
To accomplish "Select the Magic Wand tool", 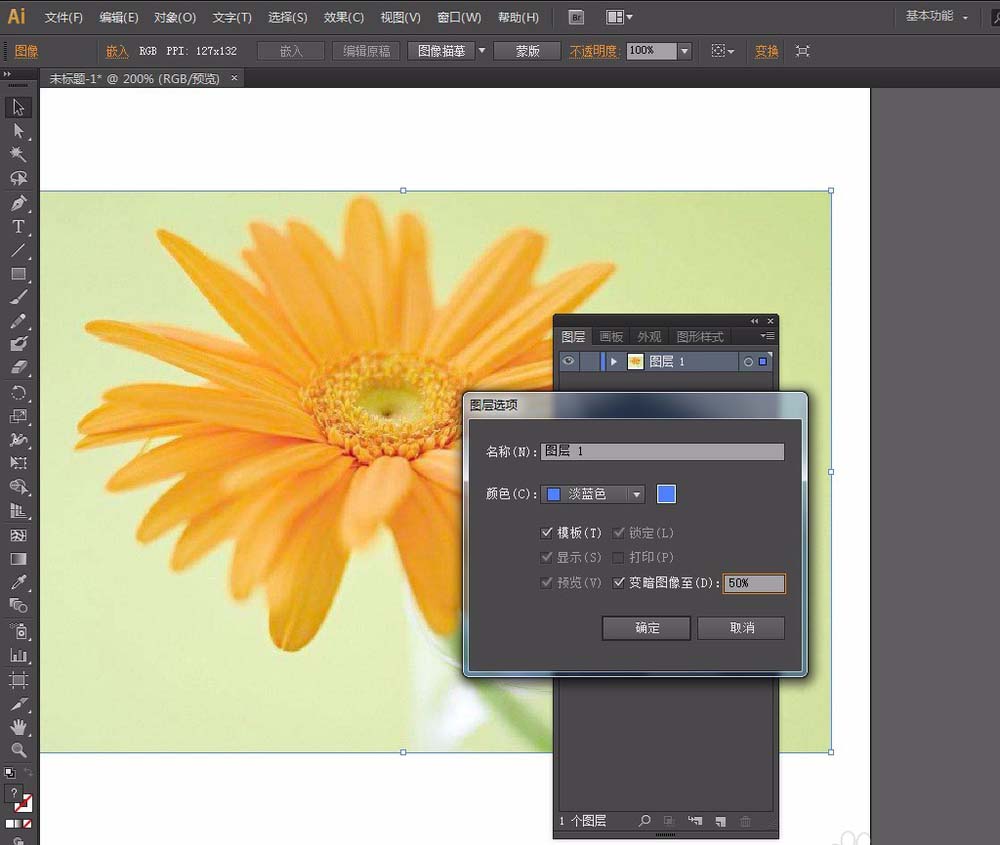I will click(x=18, y=154).
